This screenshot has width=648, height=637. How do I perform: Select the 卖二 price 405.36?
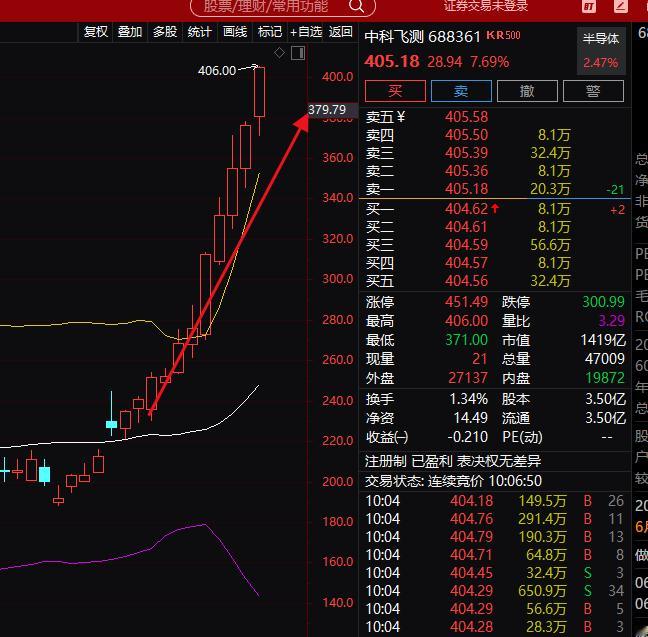(467, 171)
